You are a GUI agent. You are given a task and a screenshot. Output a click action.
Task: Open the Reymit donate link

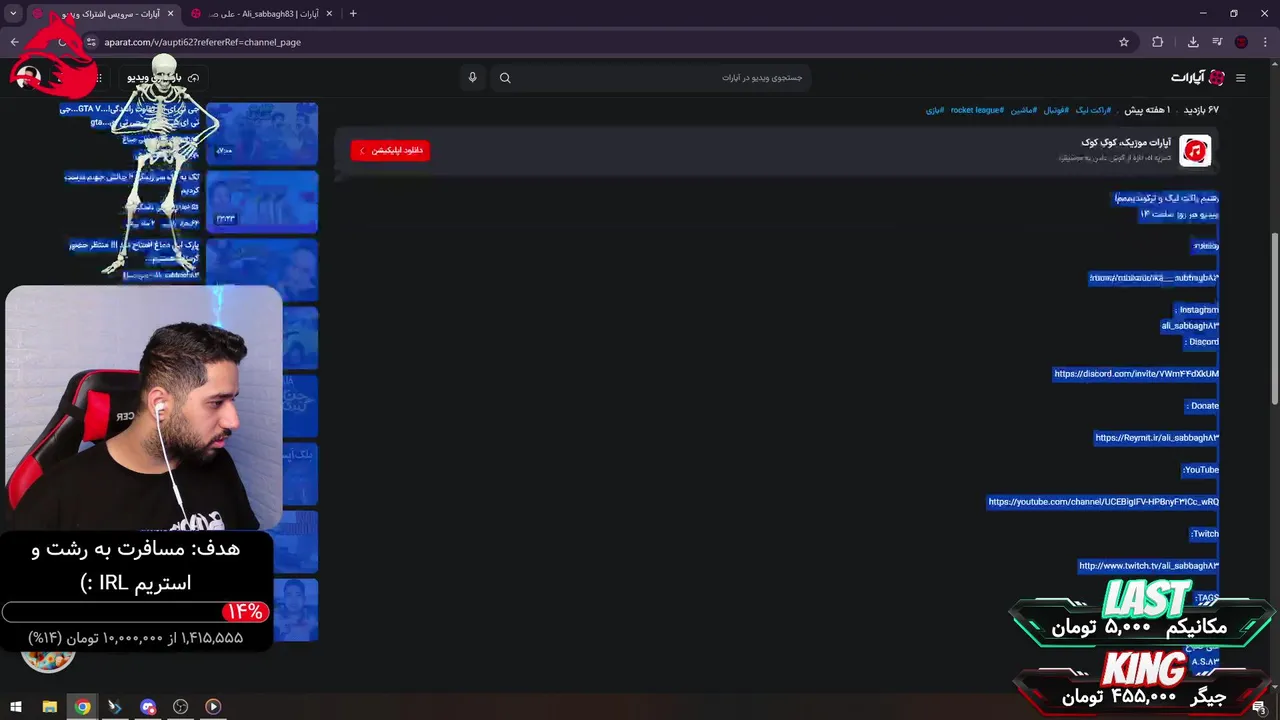(x=1157, y=438)
